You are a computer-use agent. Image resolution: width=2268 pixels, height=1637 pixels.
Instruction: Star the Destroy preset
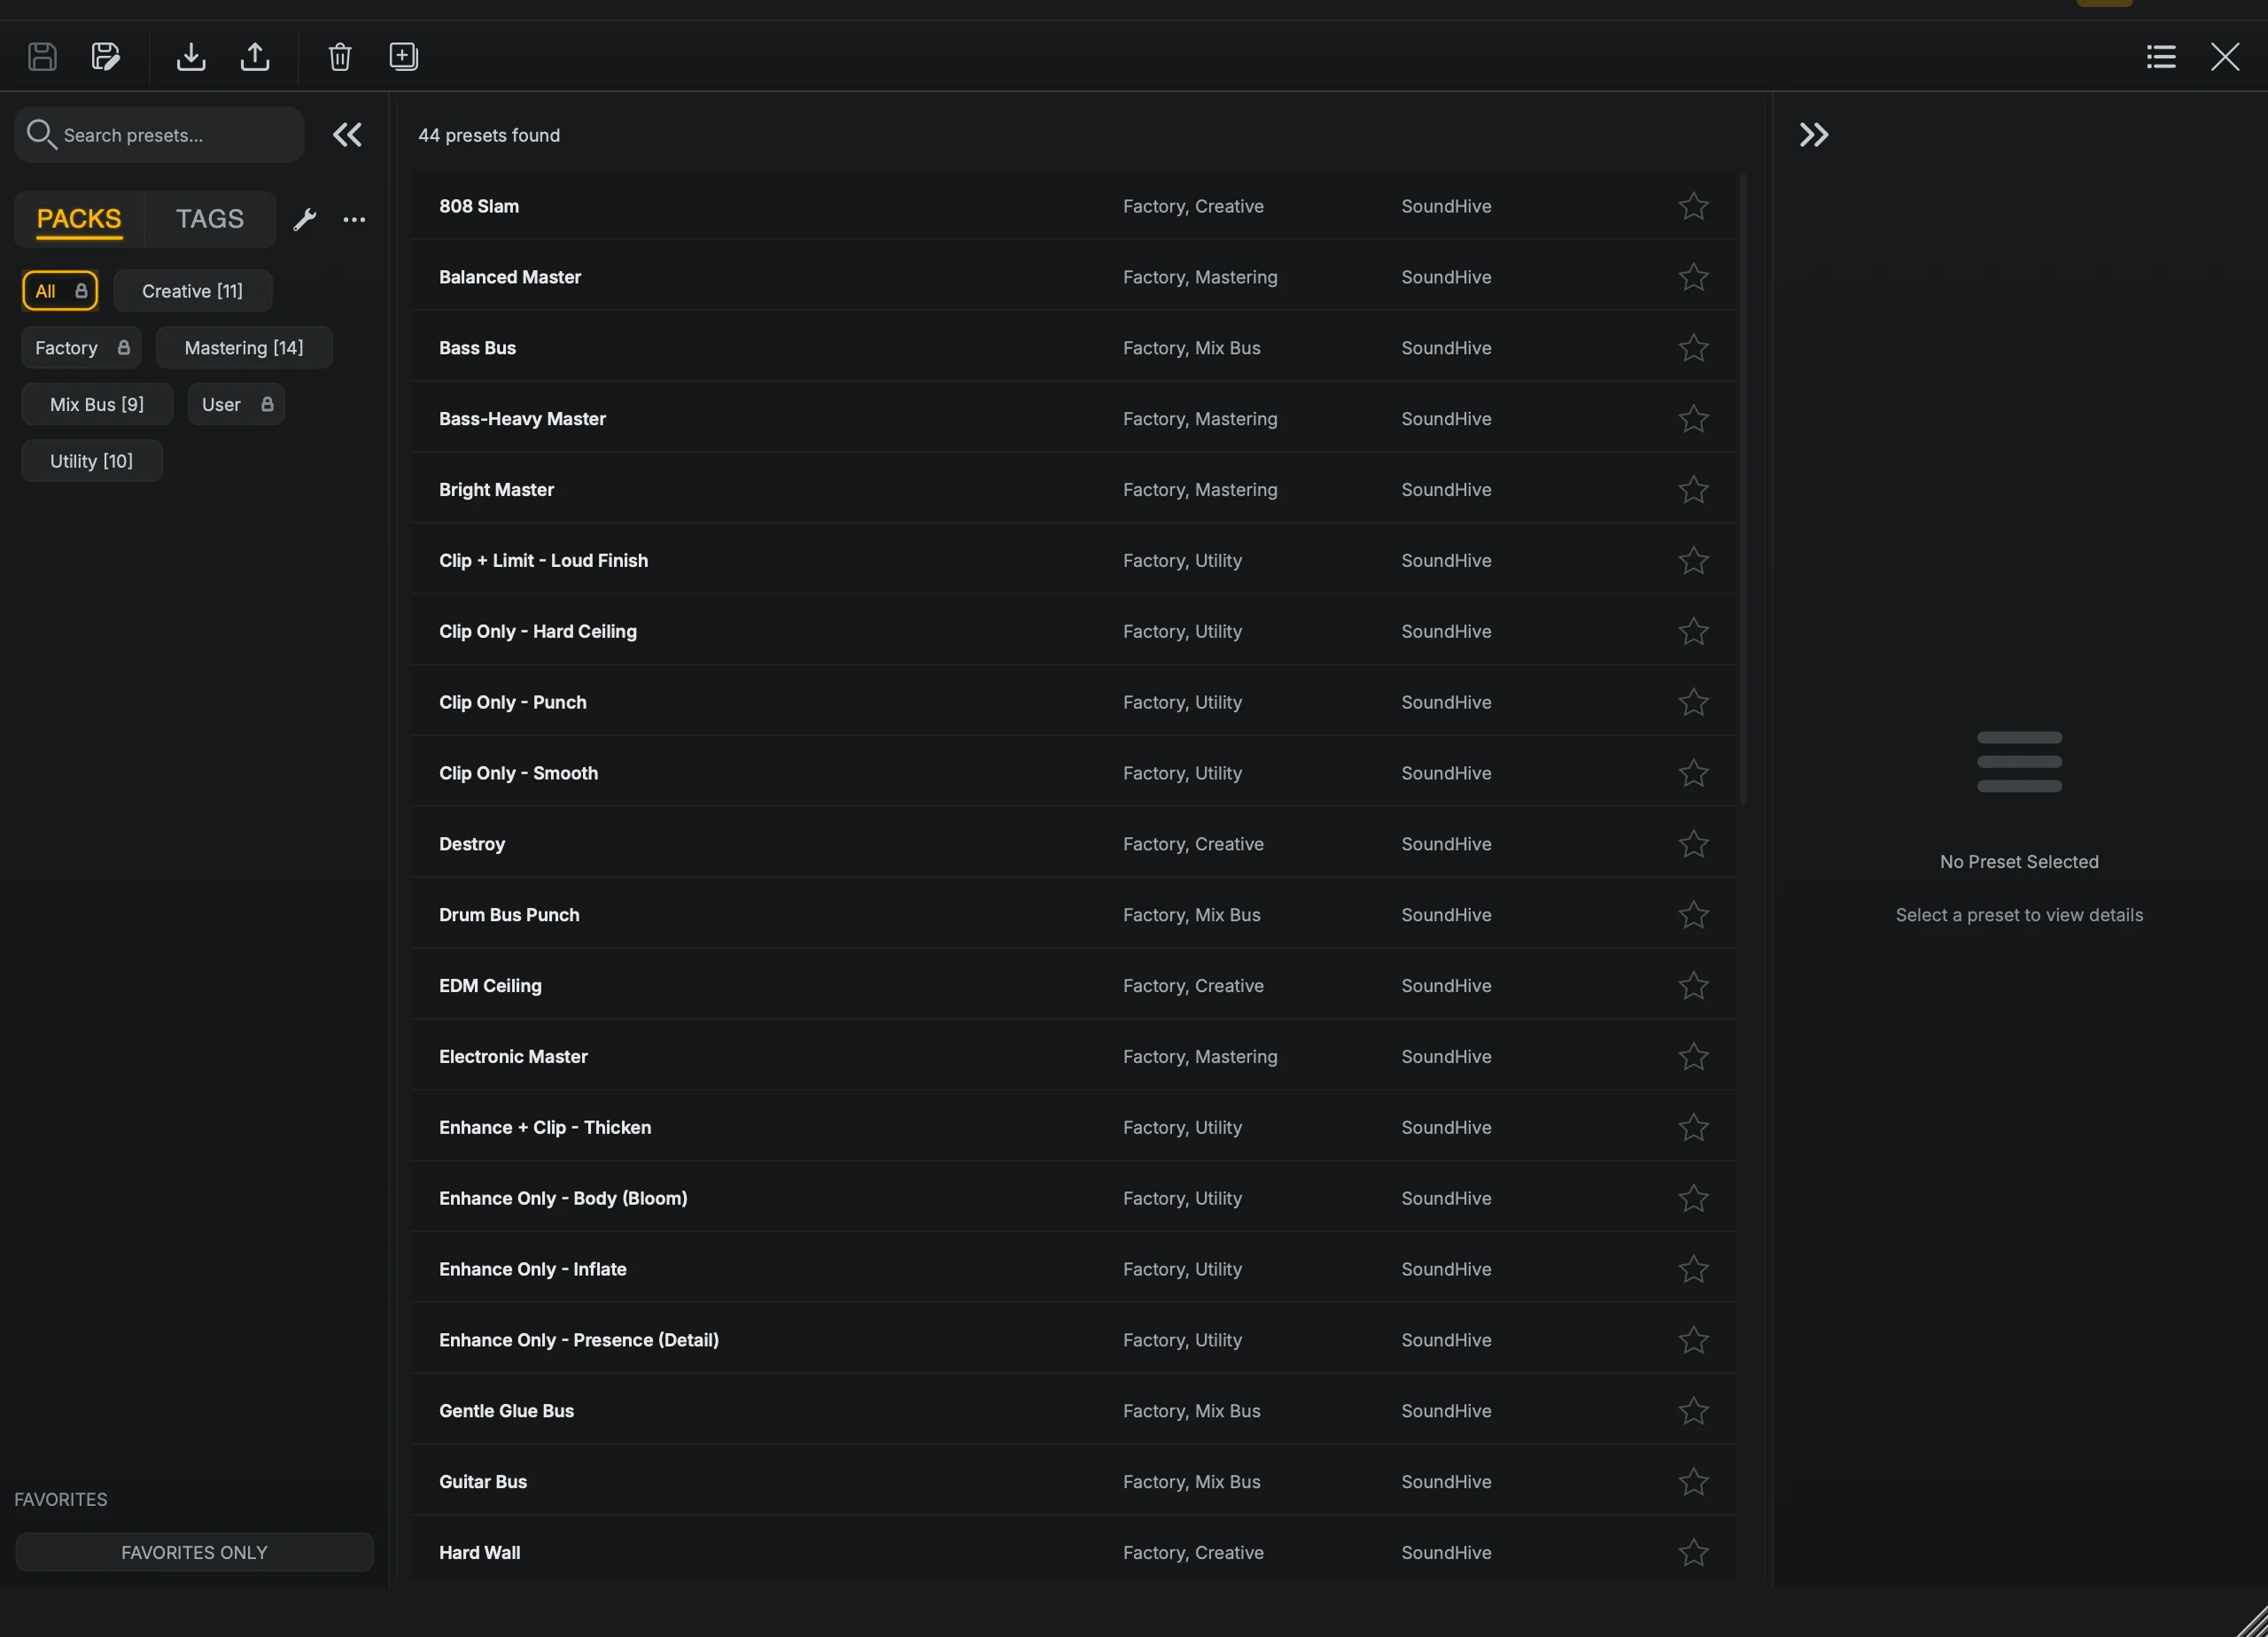(1693, 844)
